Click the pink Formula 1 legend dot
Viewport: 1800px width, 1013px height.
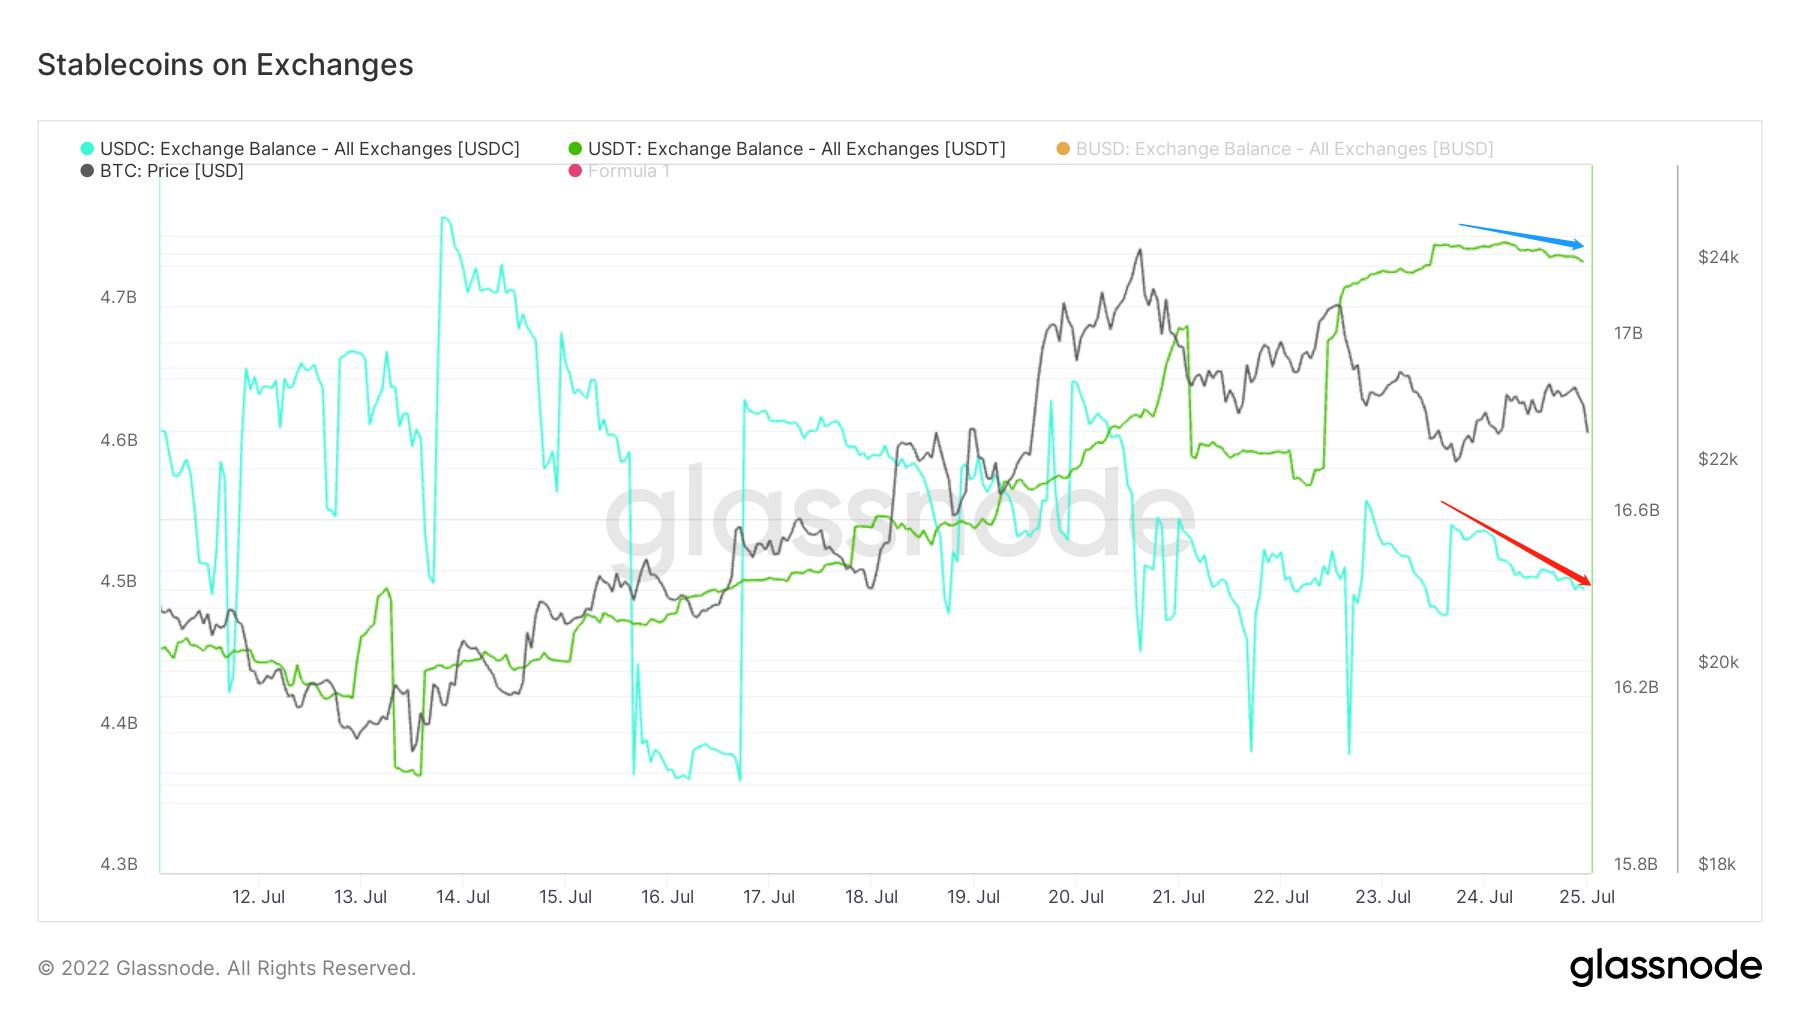[x=575, y=171]
